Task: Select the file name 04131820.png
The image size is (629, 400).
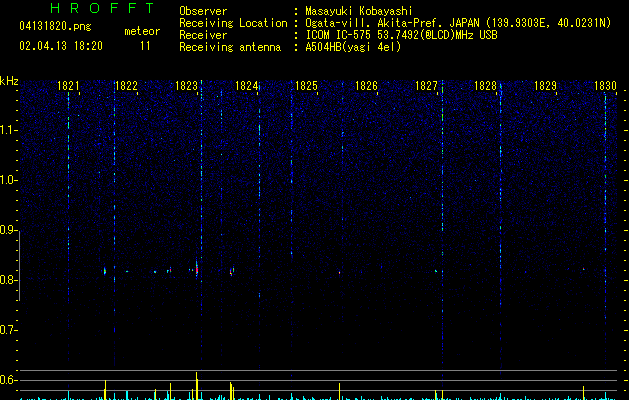Action: coord(55,27)
